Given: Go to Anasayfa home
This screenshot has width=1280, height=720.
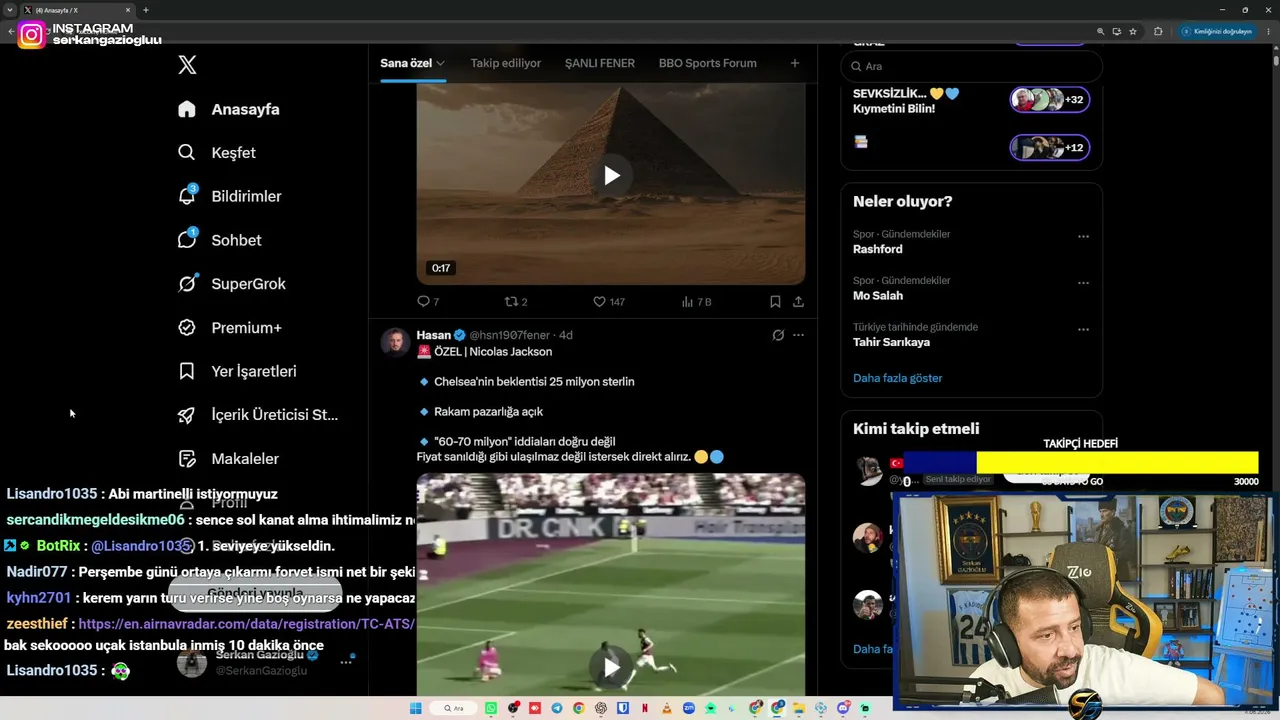Looking at the screenshot, I should click(229, 109).
